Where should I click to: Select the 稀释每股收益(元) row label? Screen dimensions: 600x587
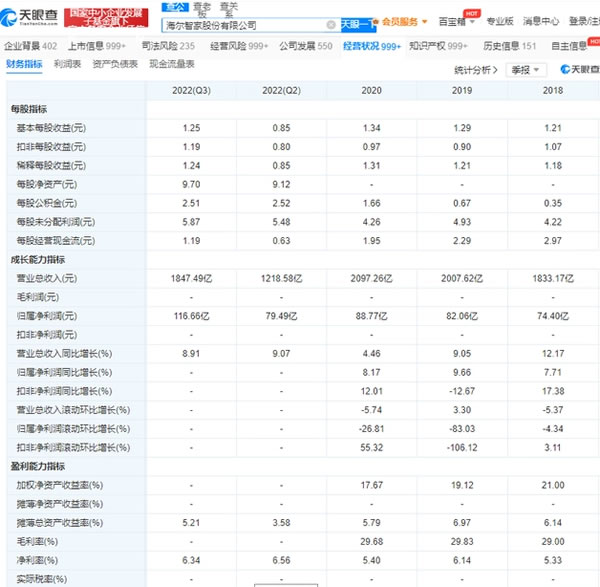tap(51, 166)
